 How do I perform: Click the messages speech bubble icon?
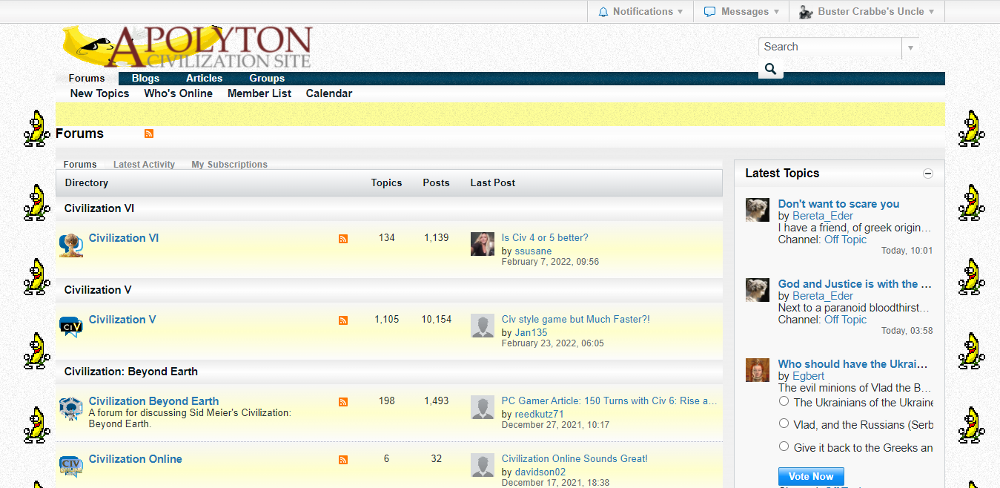(709, 11)
